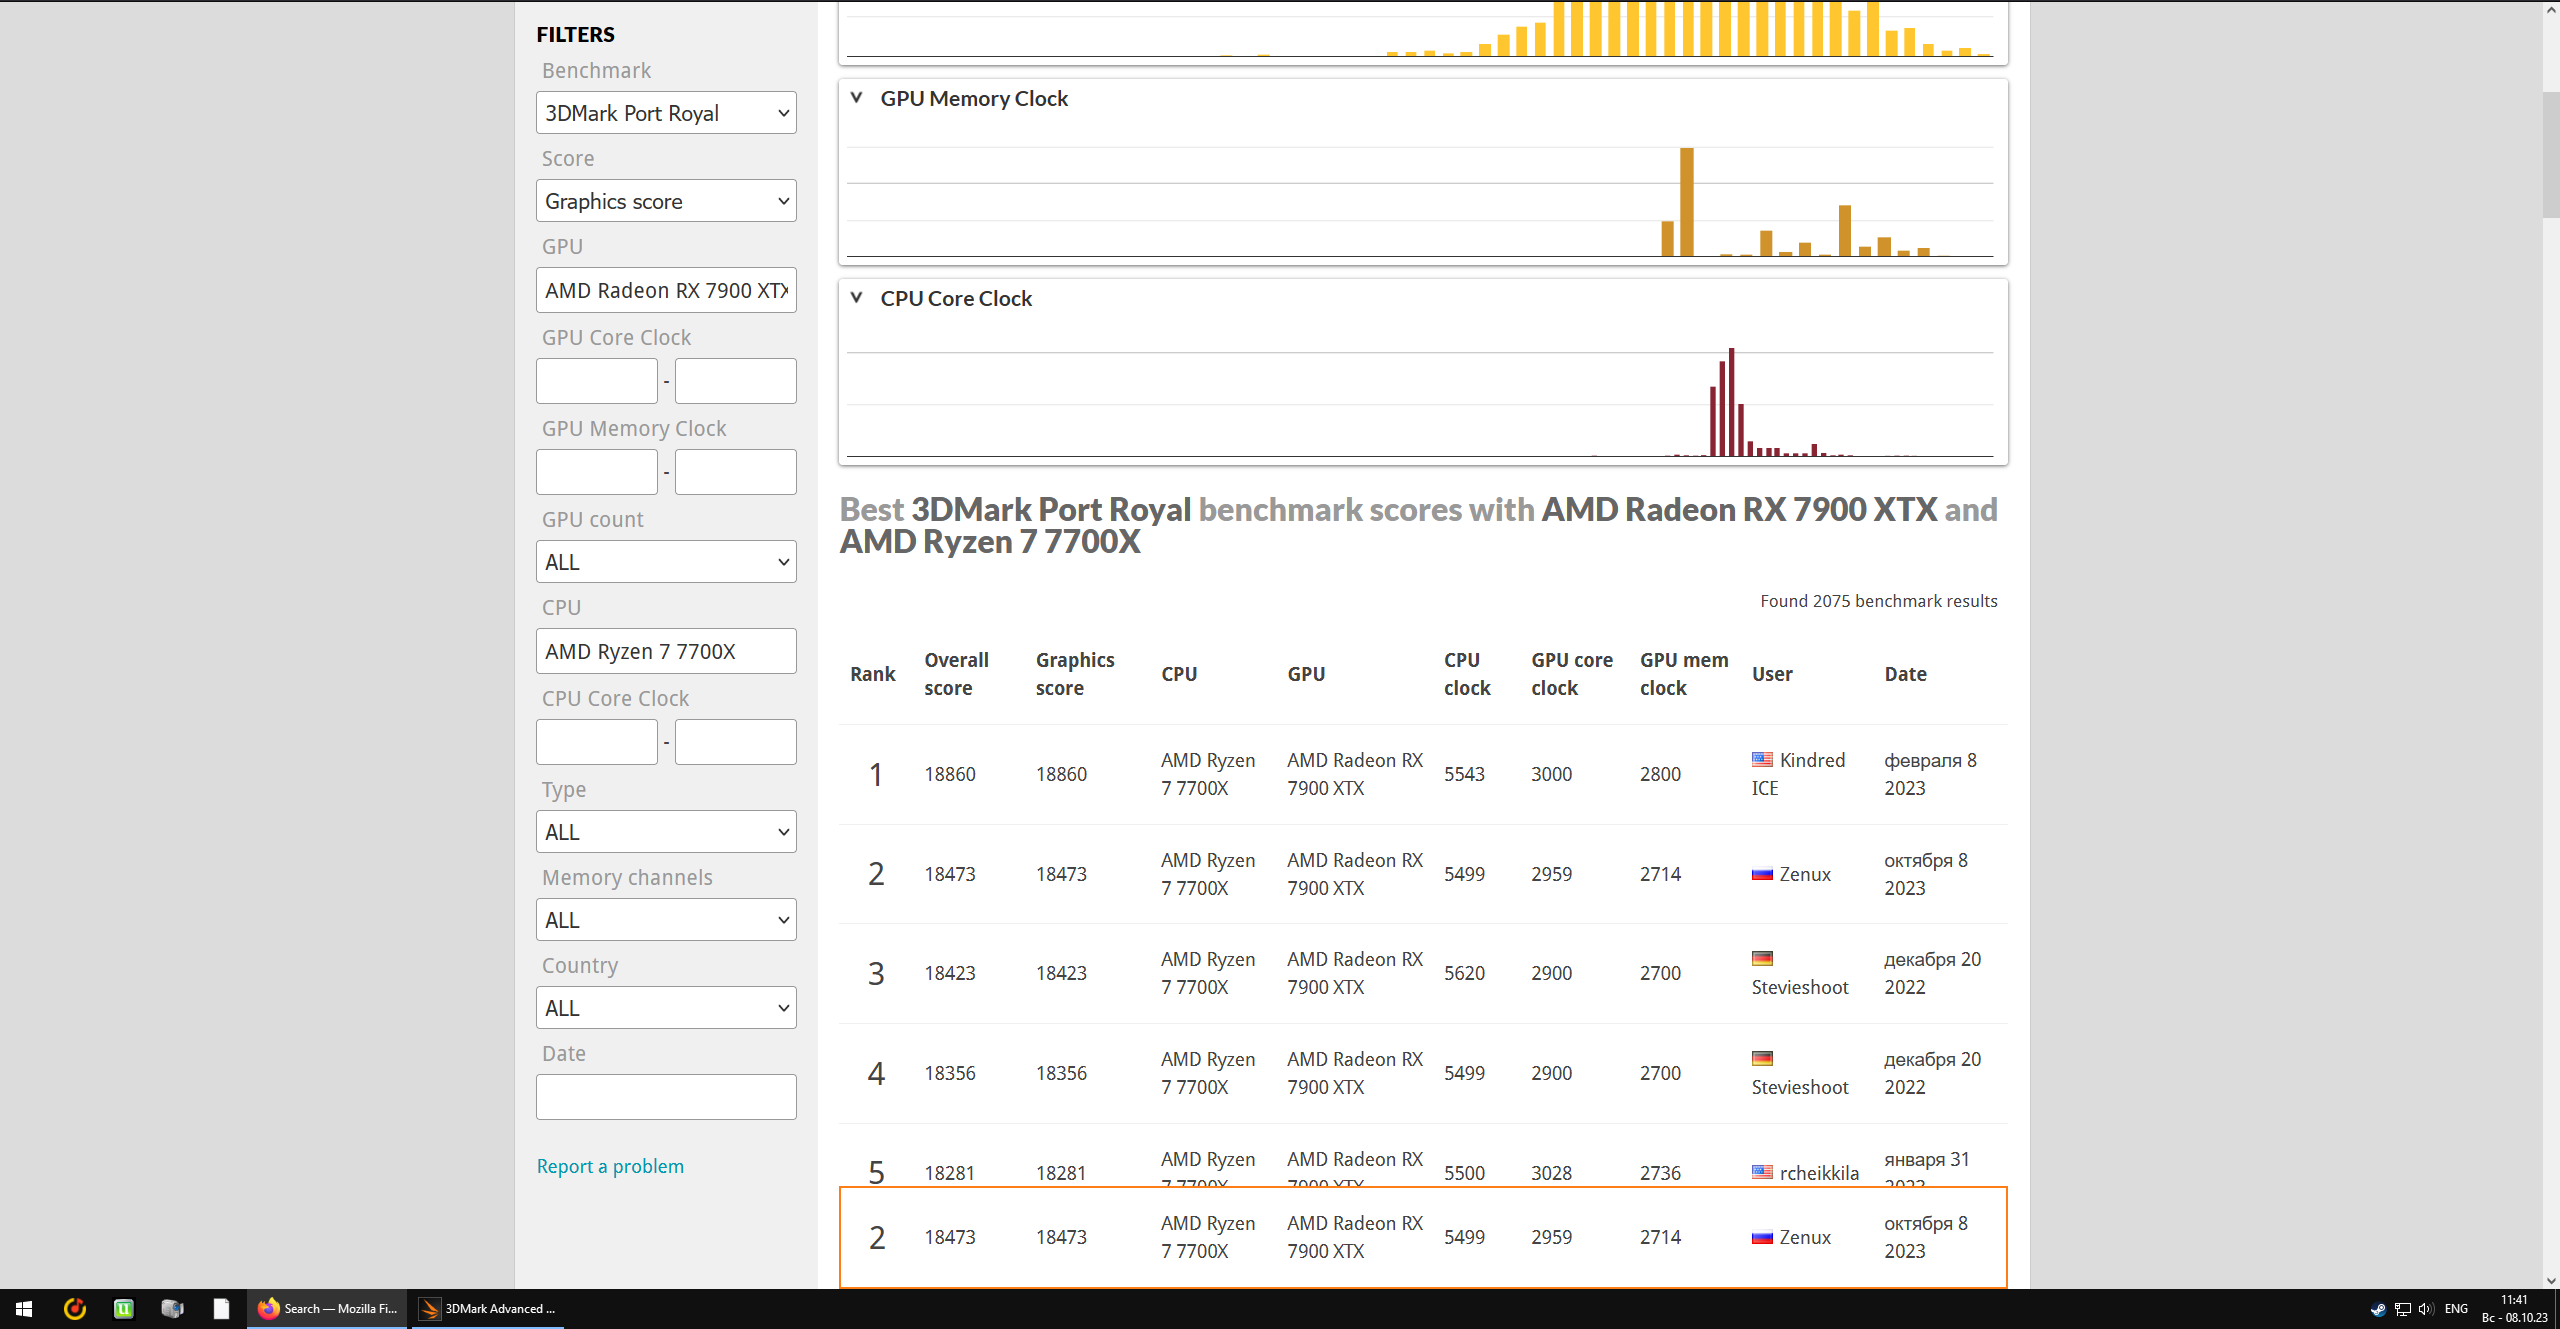The image size is (2560, 1329).
Task: Open the camcorder taskbar icon
Action: point(172,1309)
